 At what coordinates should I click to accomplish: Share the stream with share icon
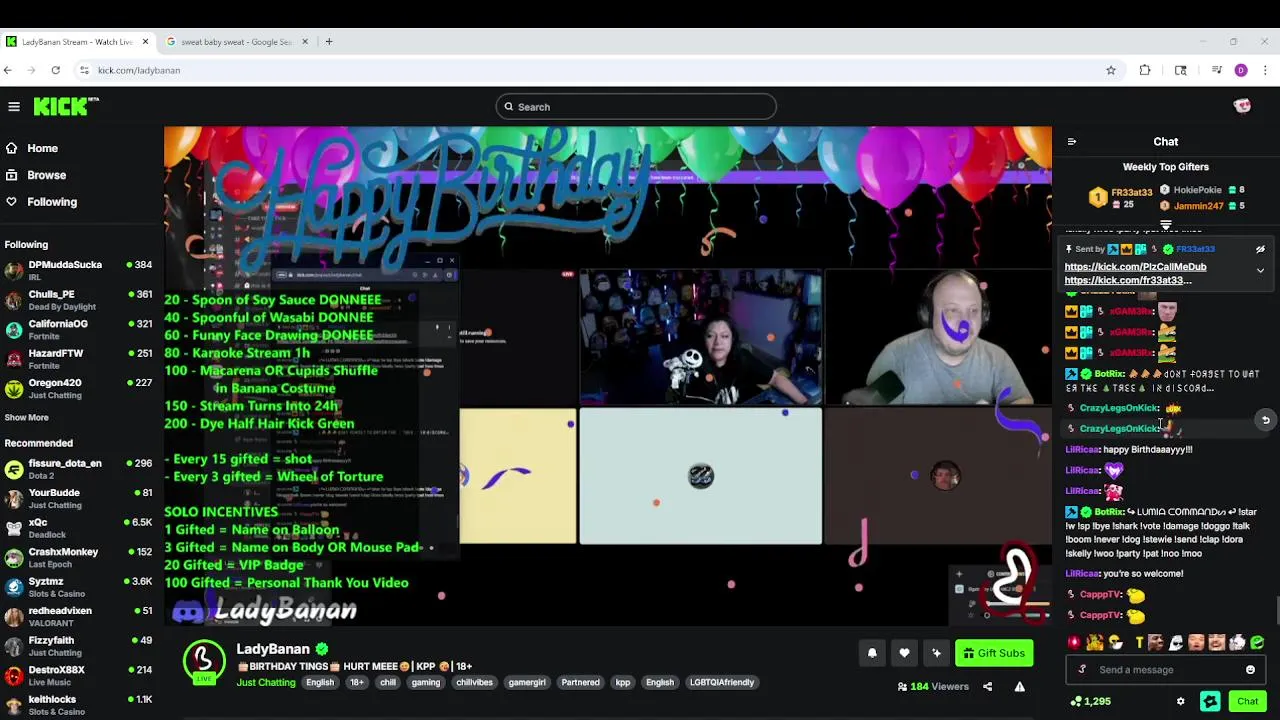tap(987, 687)
